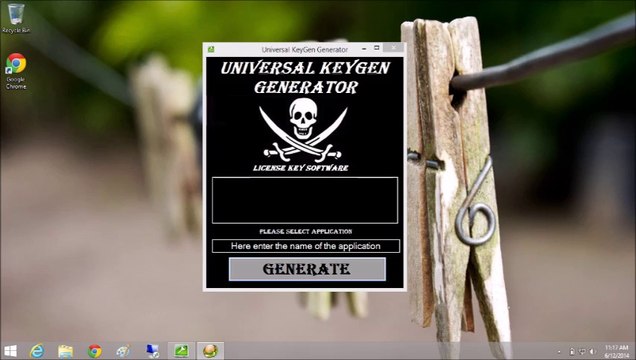Open the Paint palette taskbar icon

(123, 351)
